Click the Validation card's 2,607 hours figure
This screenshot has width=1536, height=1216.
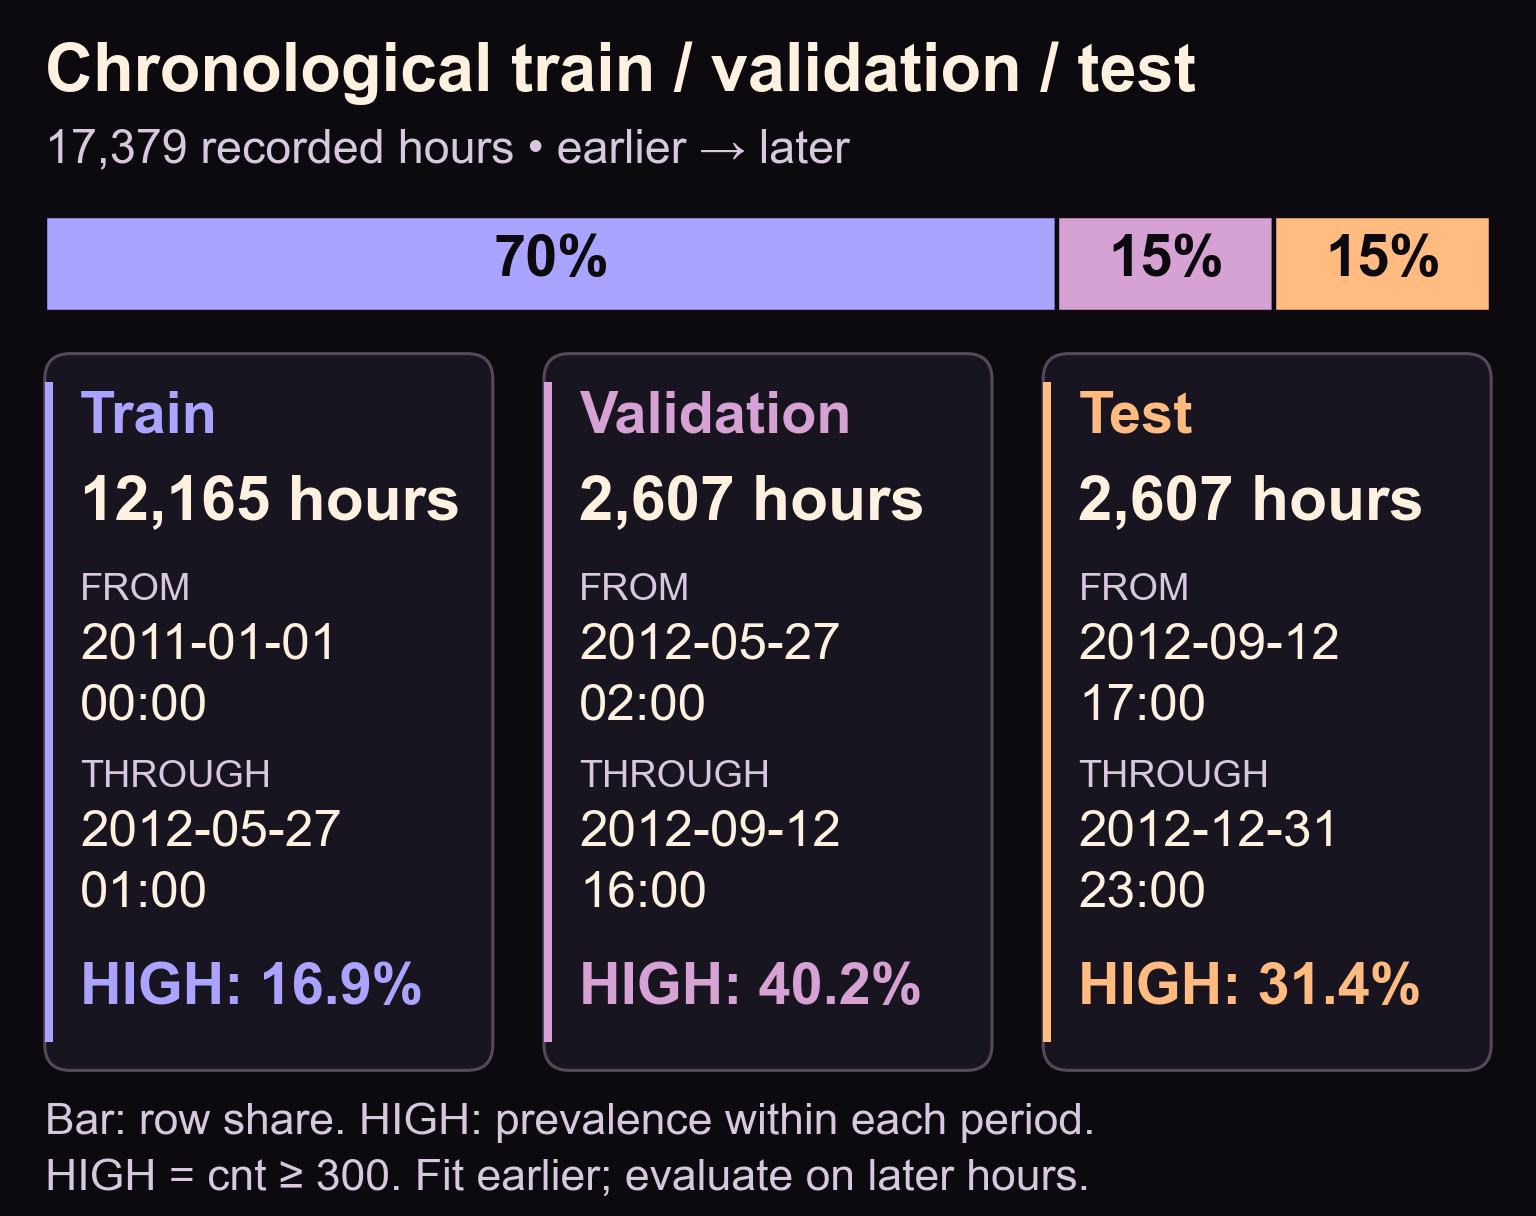(x=751, y=499)
